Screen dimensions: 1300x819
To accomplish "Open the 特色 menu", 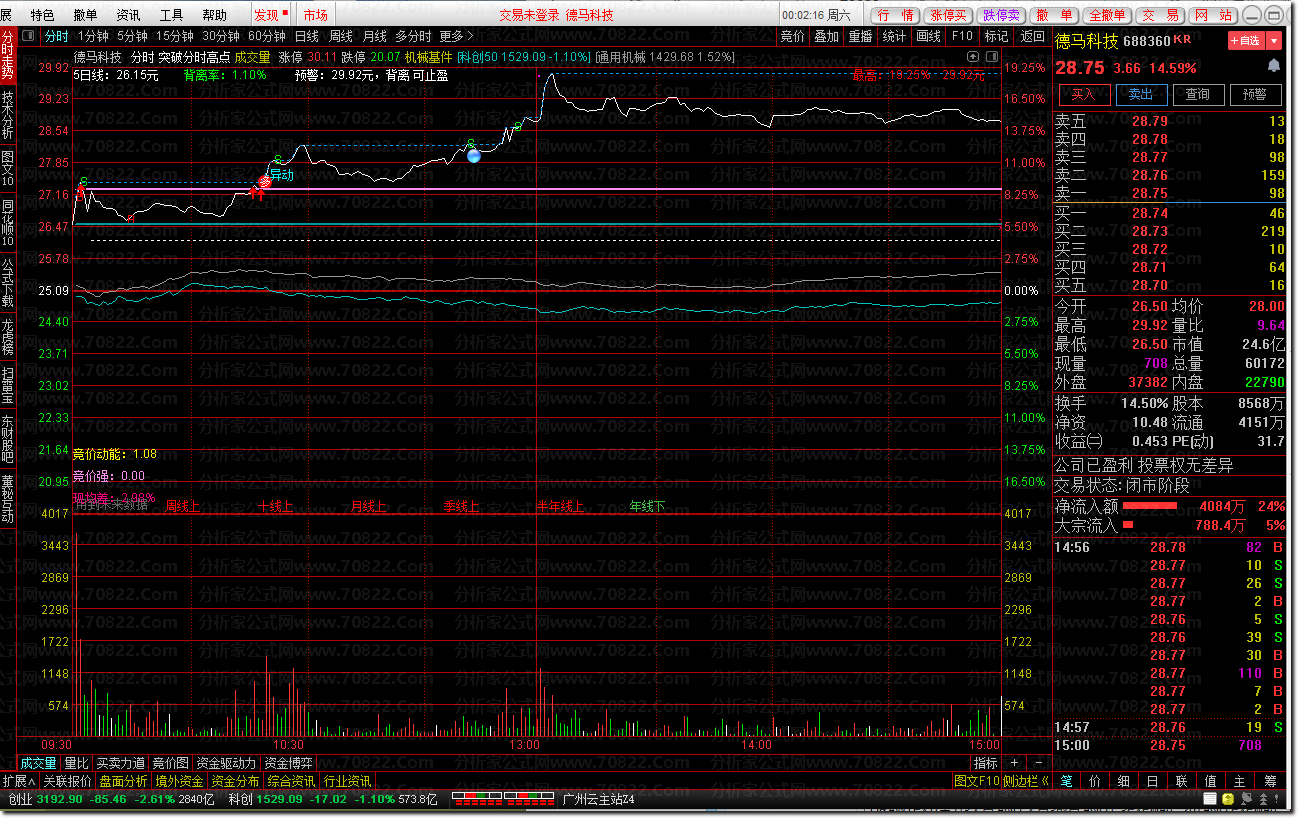I will click(x=42, y=15).
